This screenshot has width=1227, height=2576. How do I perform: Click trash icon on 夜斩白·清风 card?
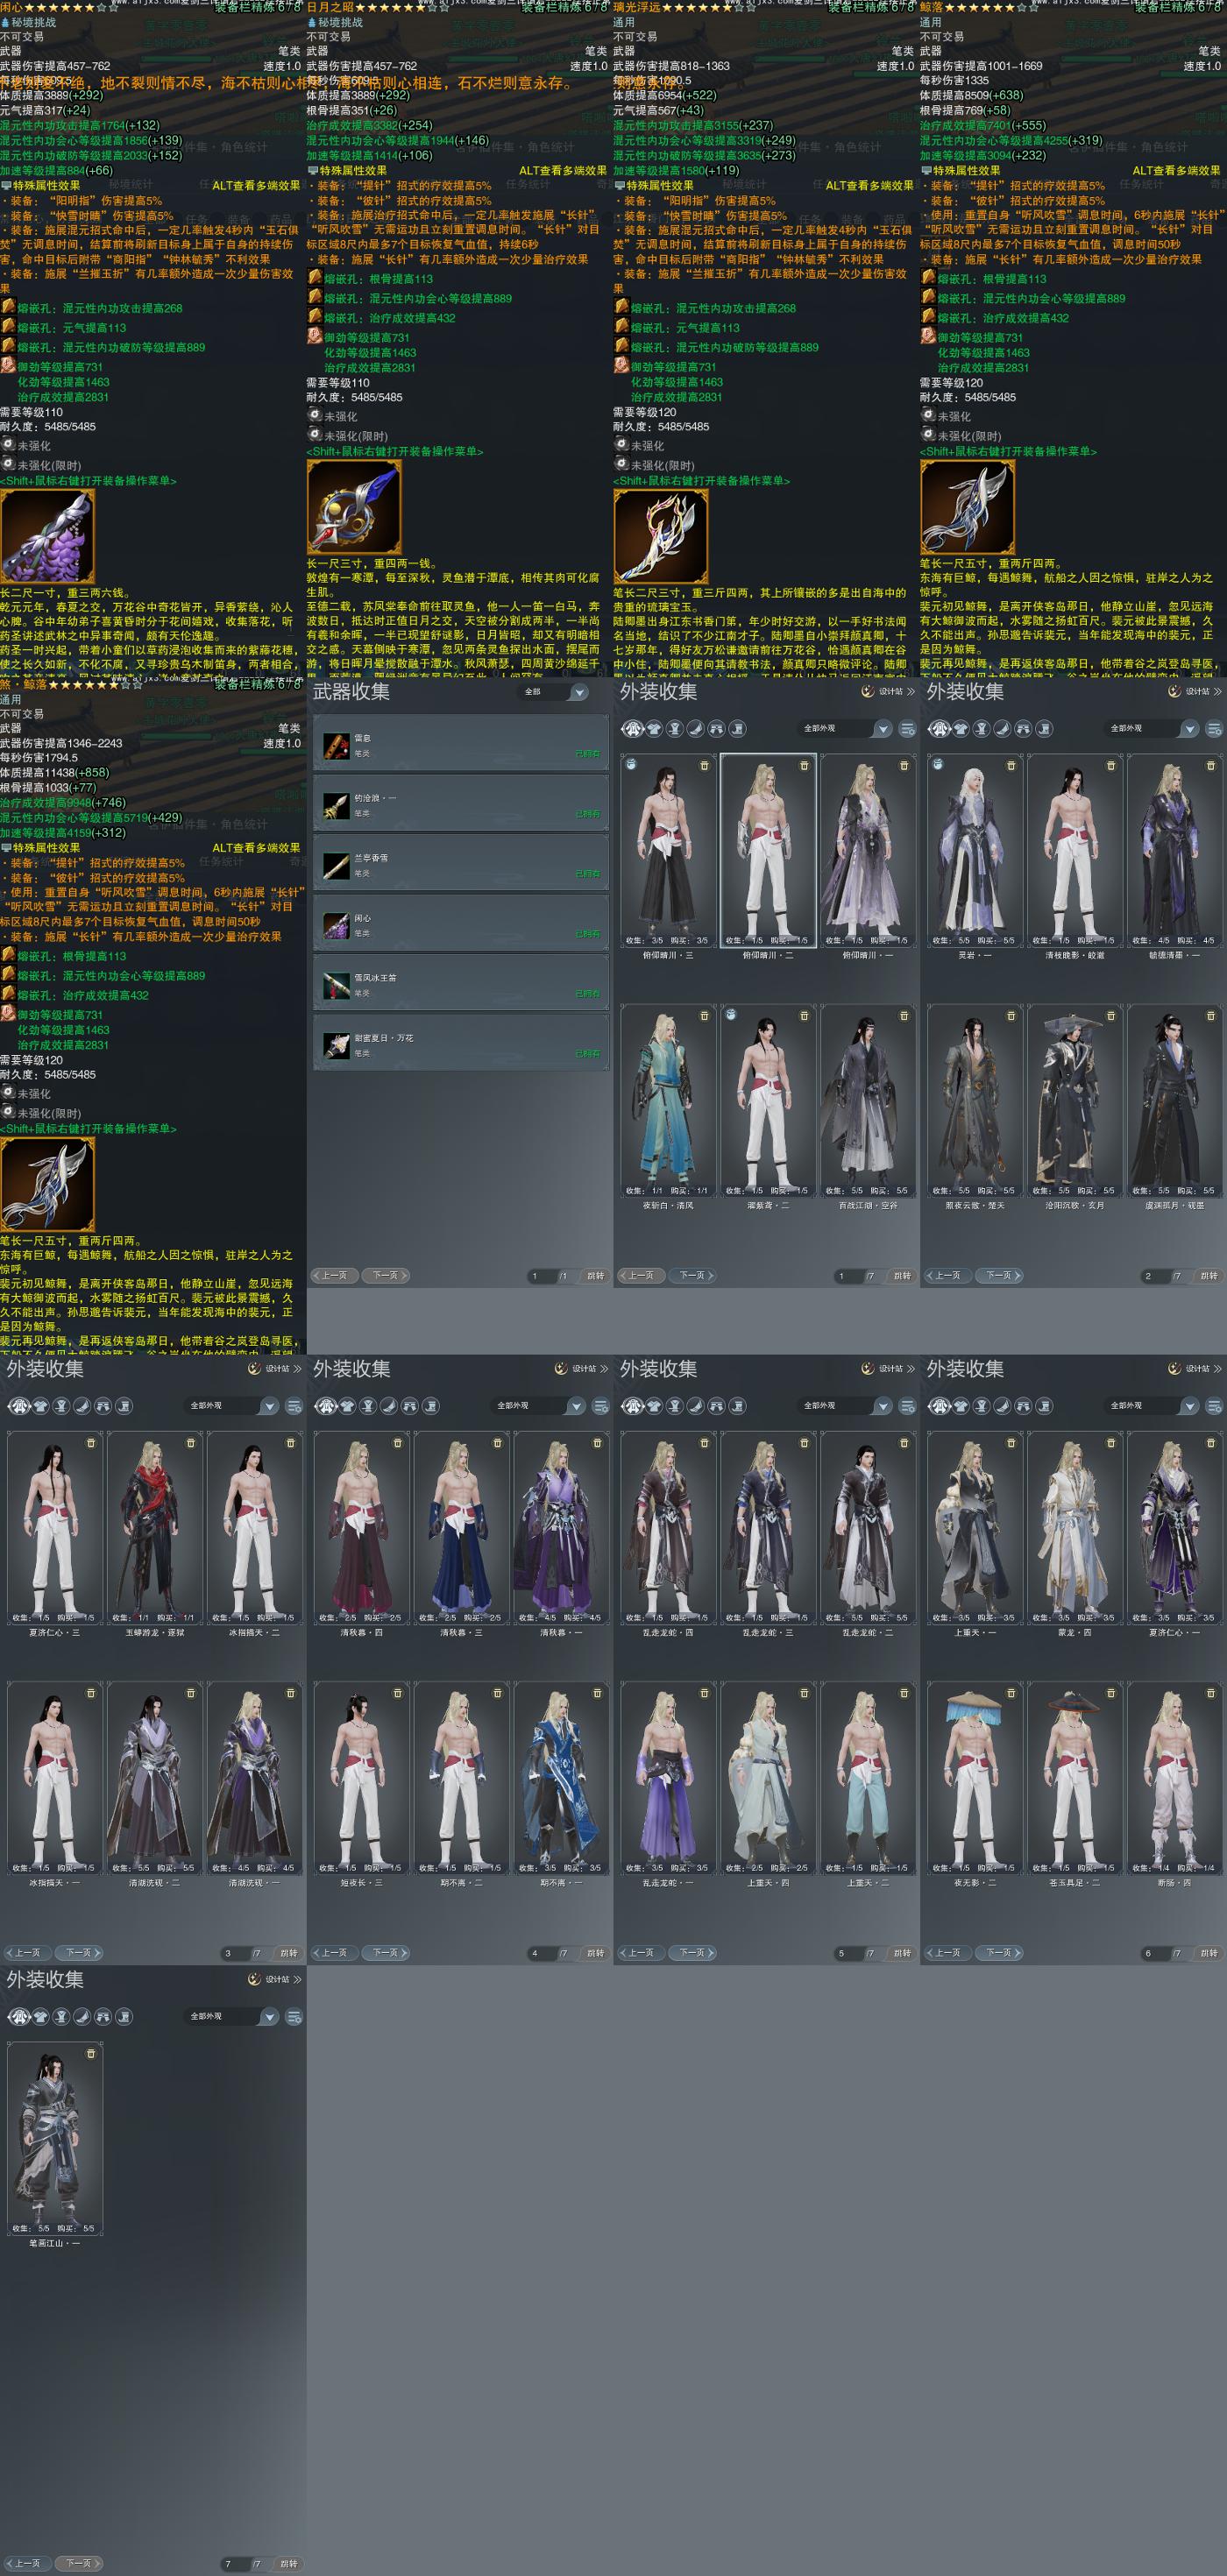(704, 1016)
